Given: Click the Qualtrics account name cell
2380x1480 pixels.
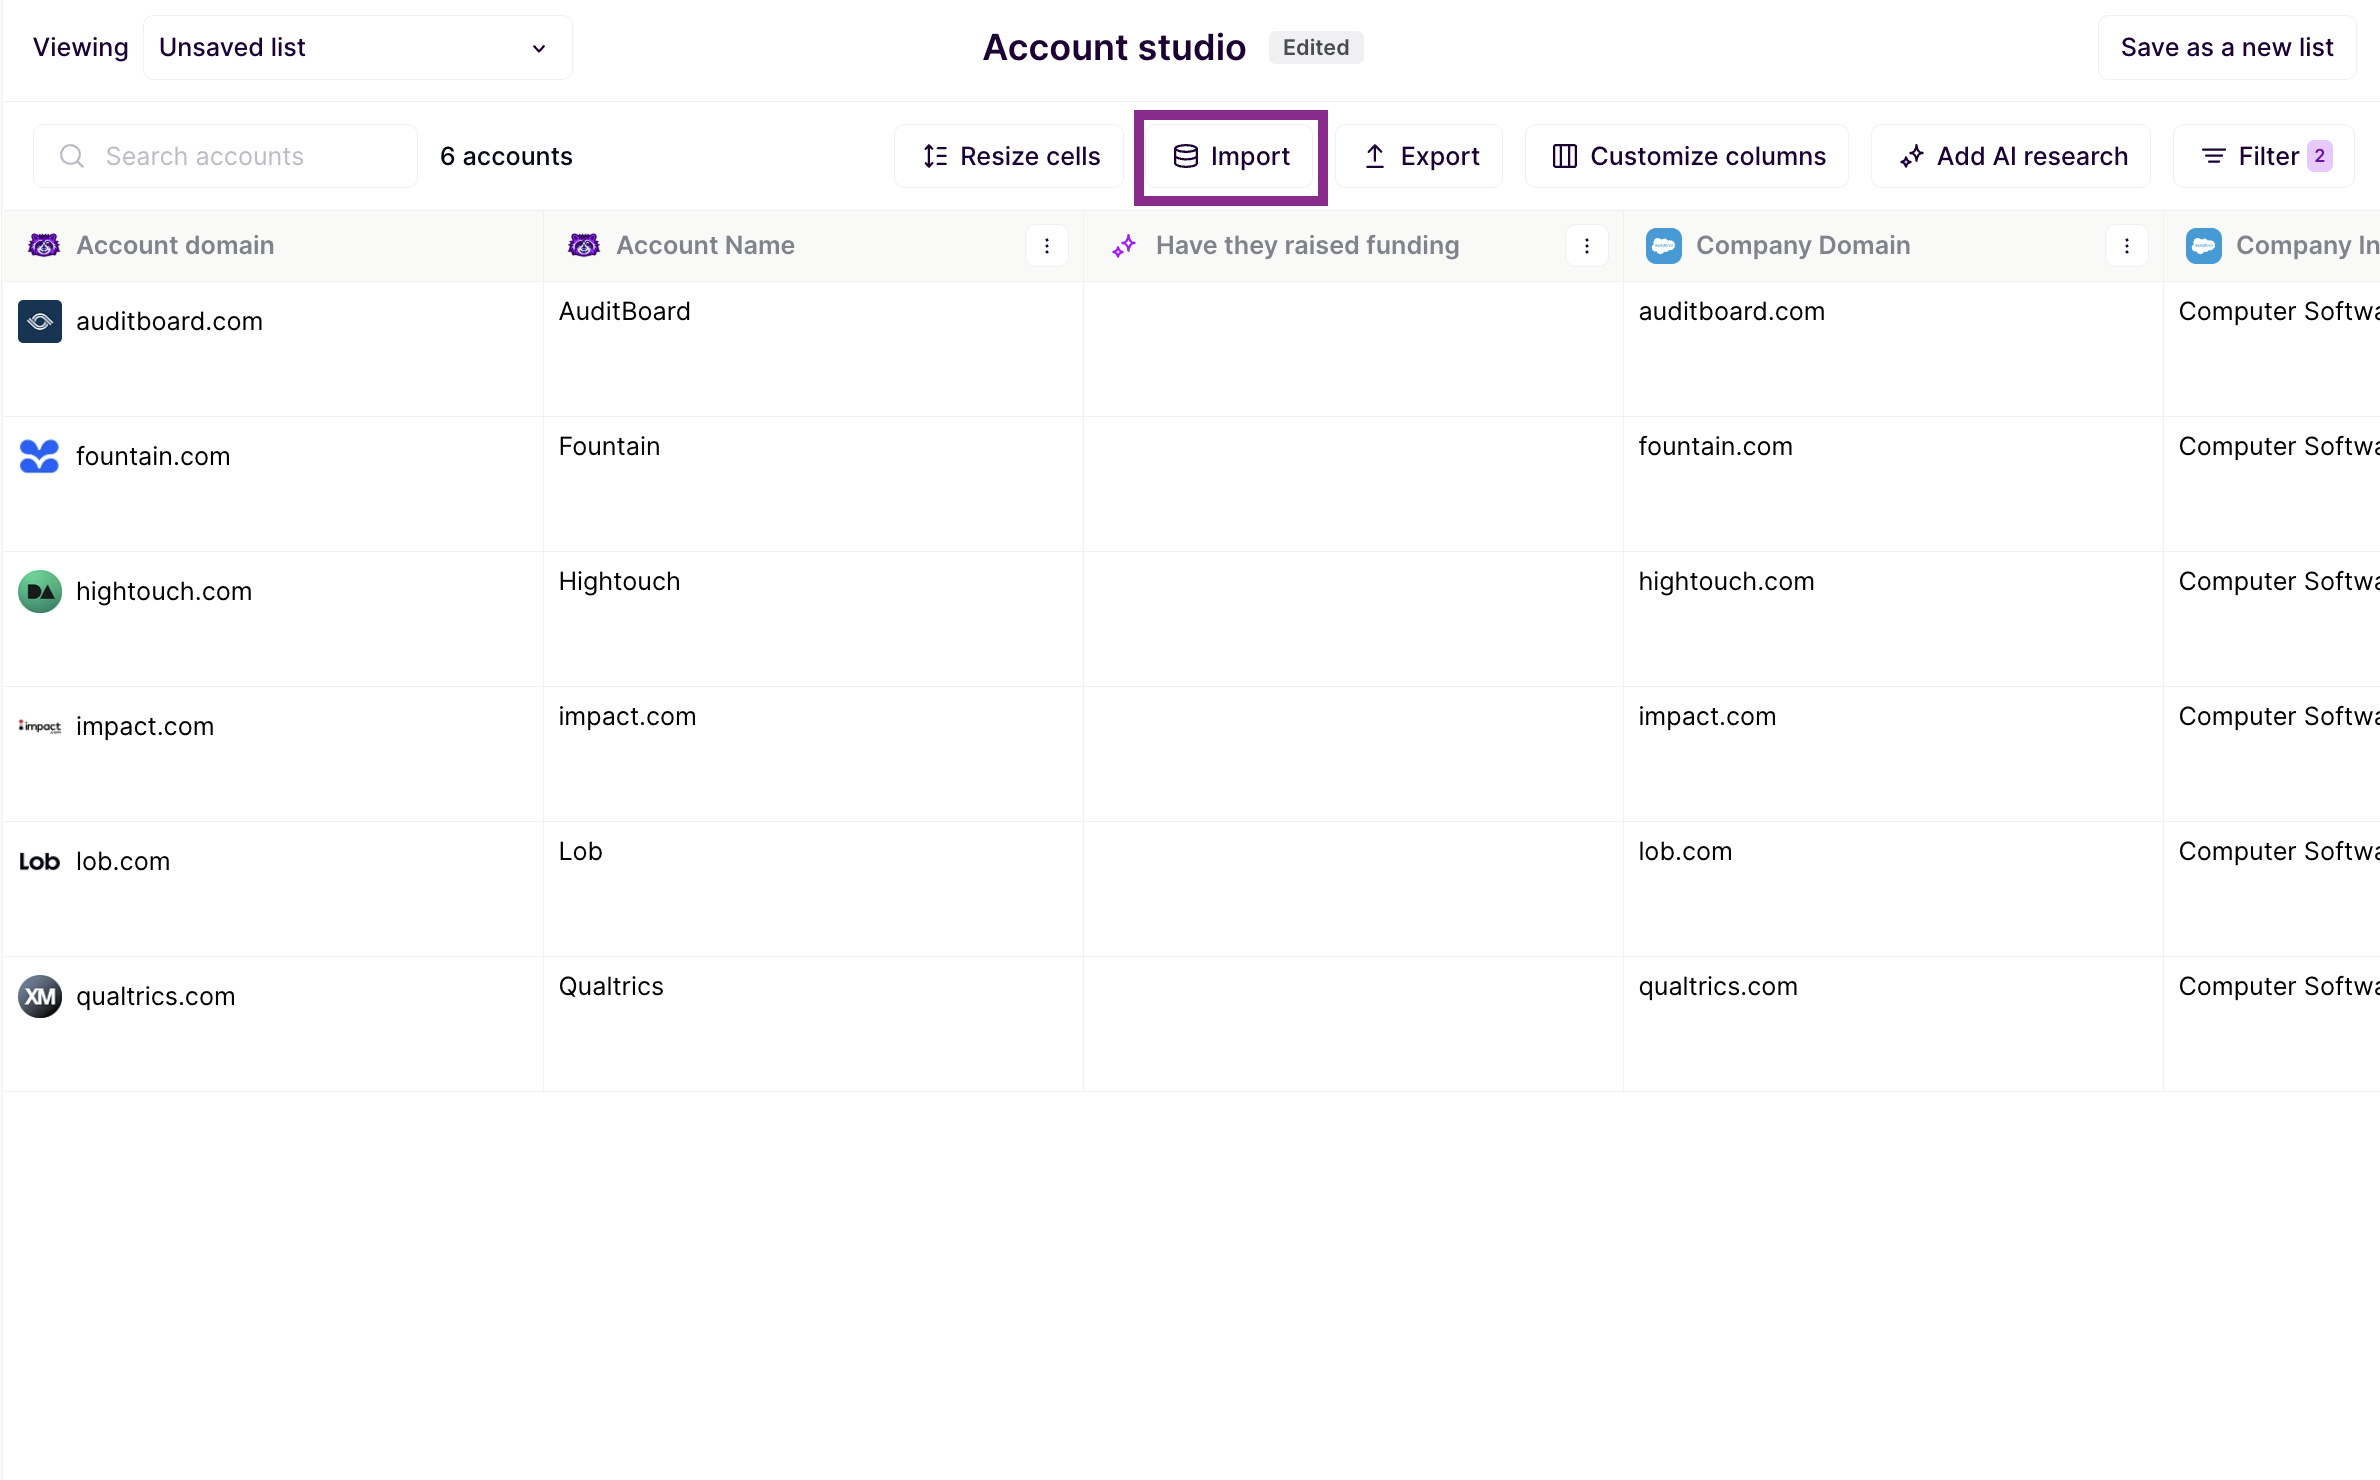Looking at the screenshot, I should tap(813, 1024).
